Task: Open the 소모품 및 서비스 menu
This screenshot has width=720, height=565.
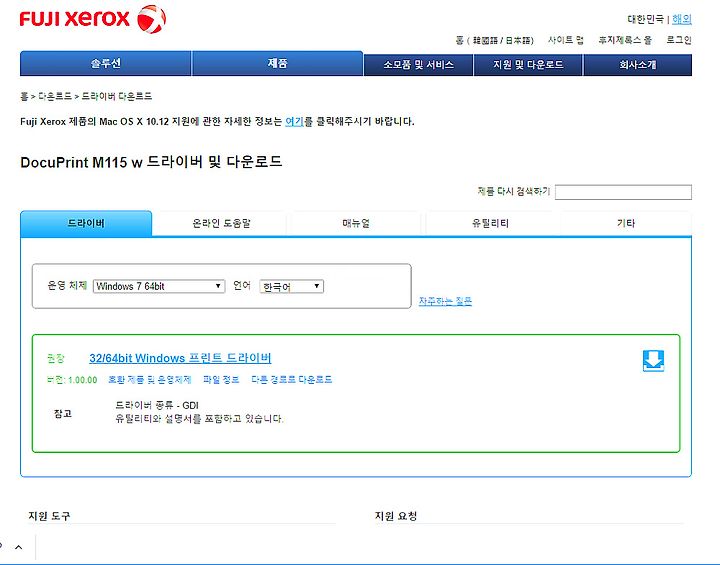Action: 418,65
